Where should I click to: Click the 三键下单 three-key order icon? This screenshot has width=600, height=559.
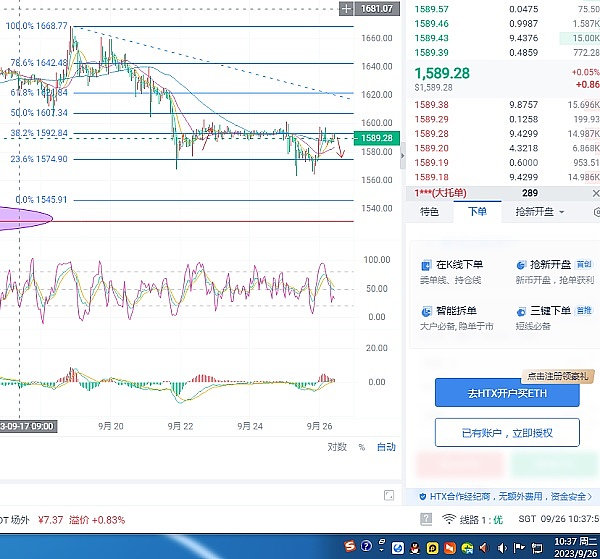pyautogui.click(x=520, y=311)
